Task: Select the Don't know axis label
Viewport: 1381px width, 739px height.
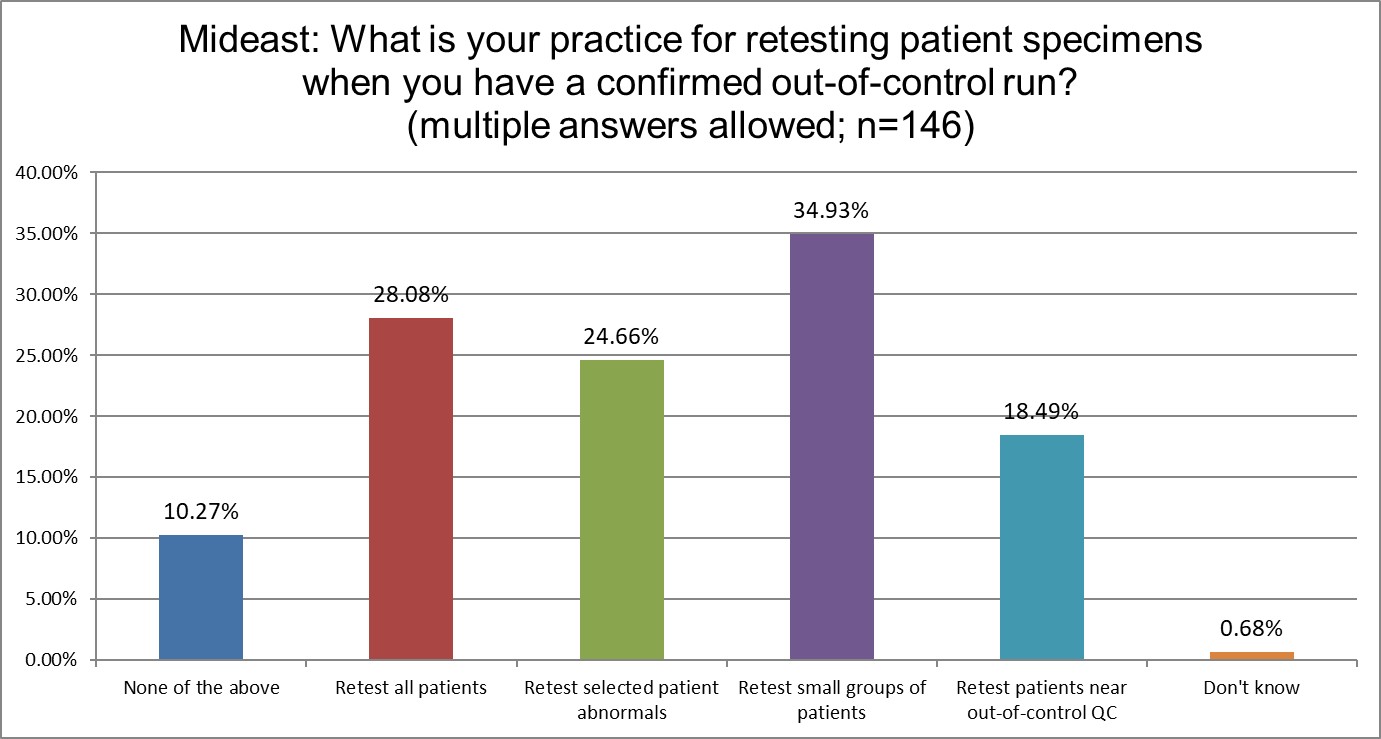Action: click(1252, 688)
